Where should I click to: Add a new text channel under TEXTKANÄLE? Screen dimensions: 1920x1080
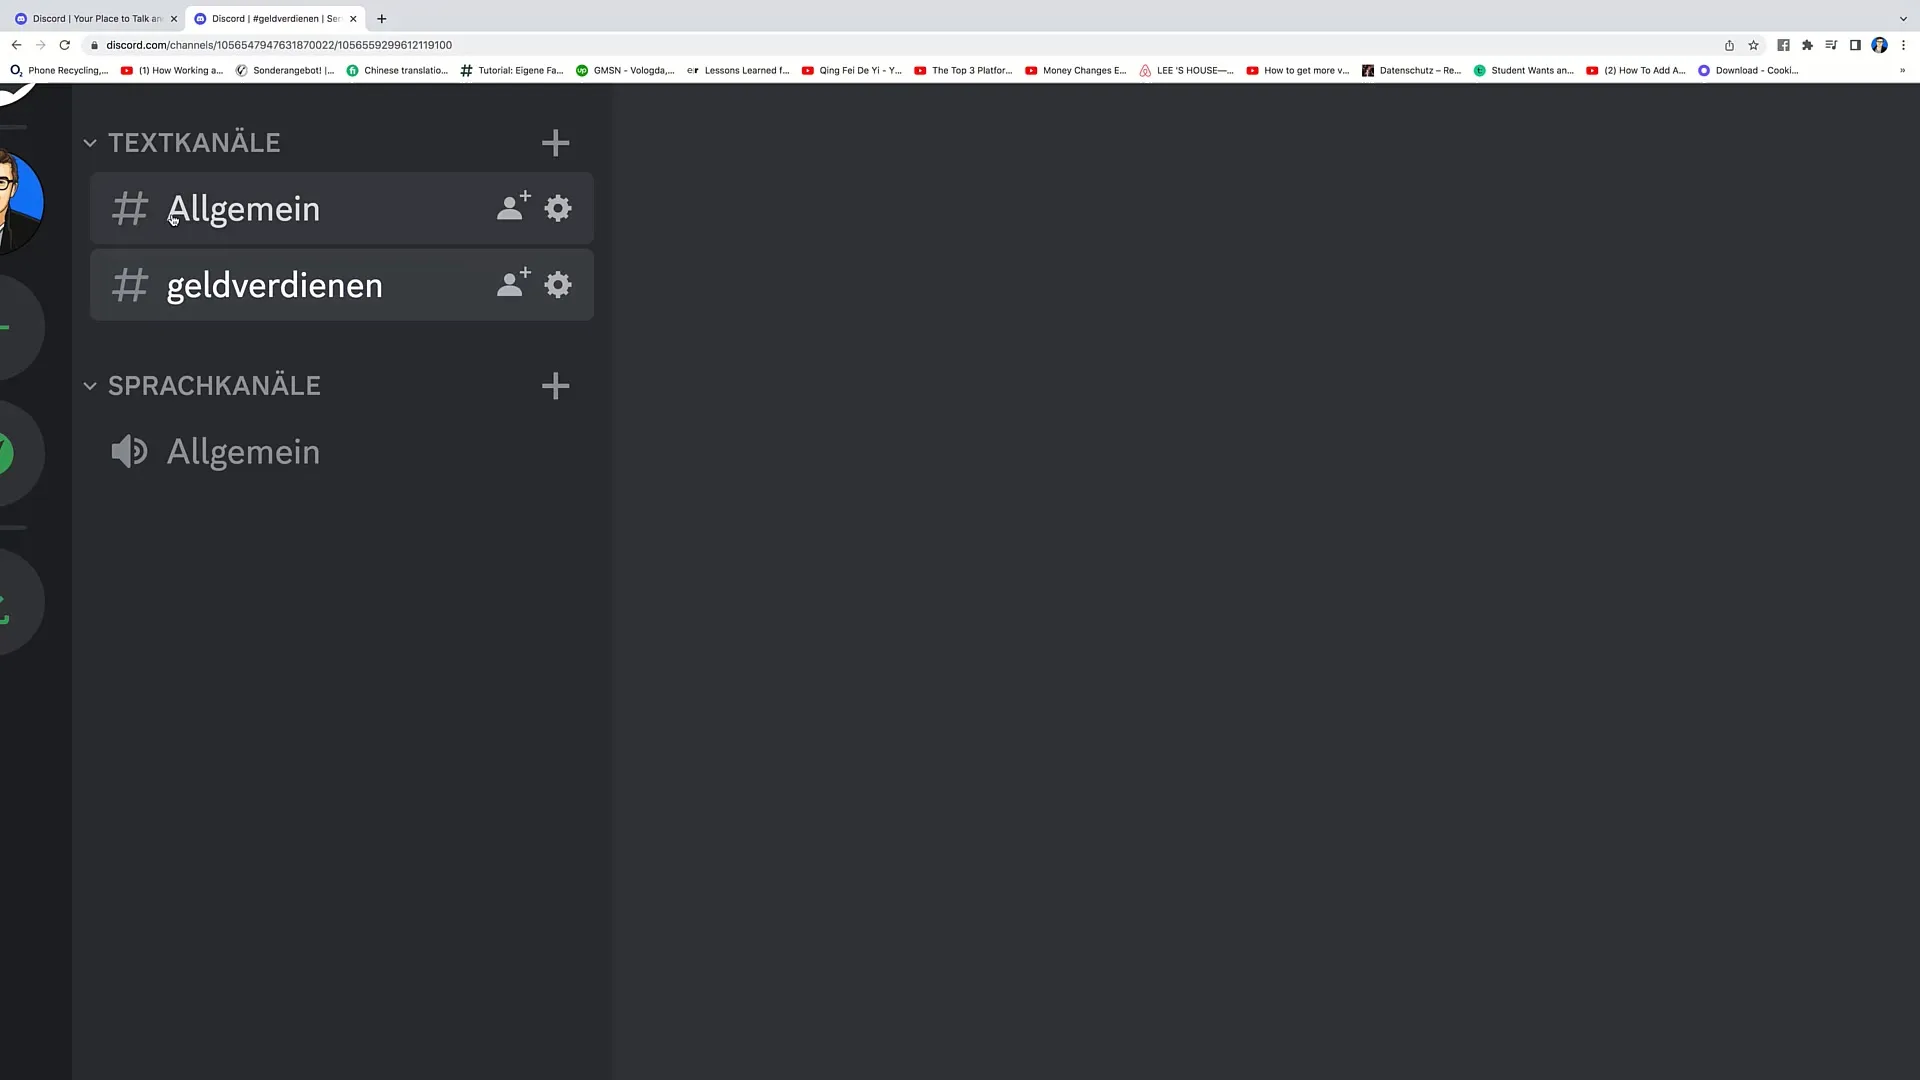click(x=555, y=143)
